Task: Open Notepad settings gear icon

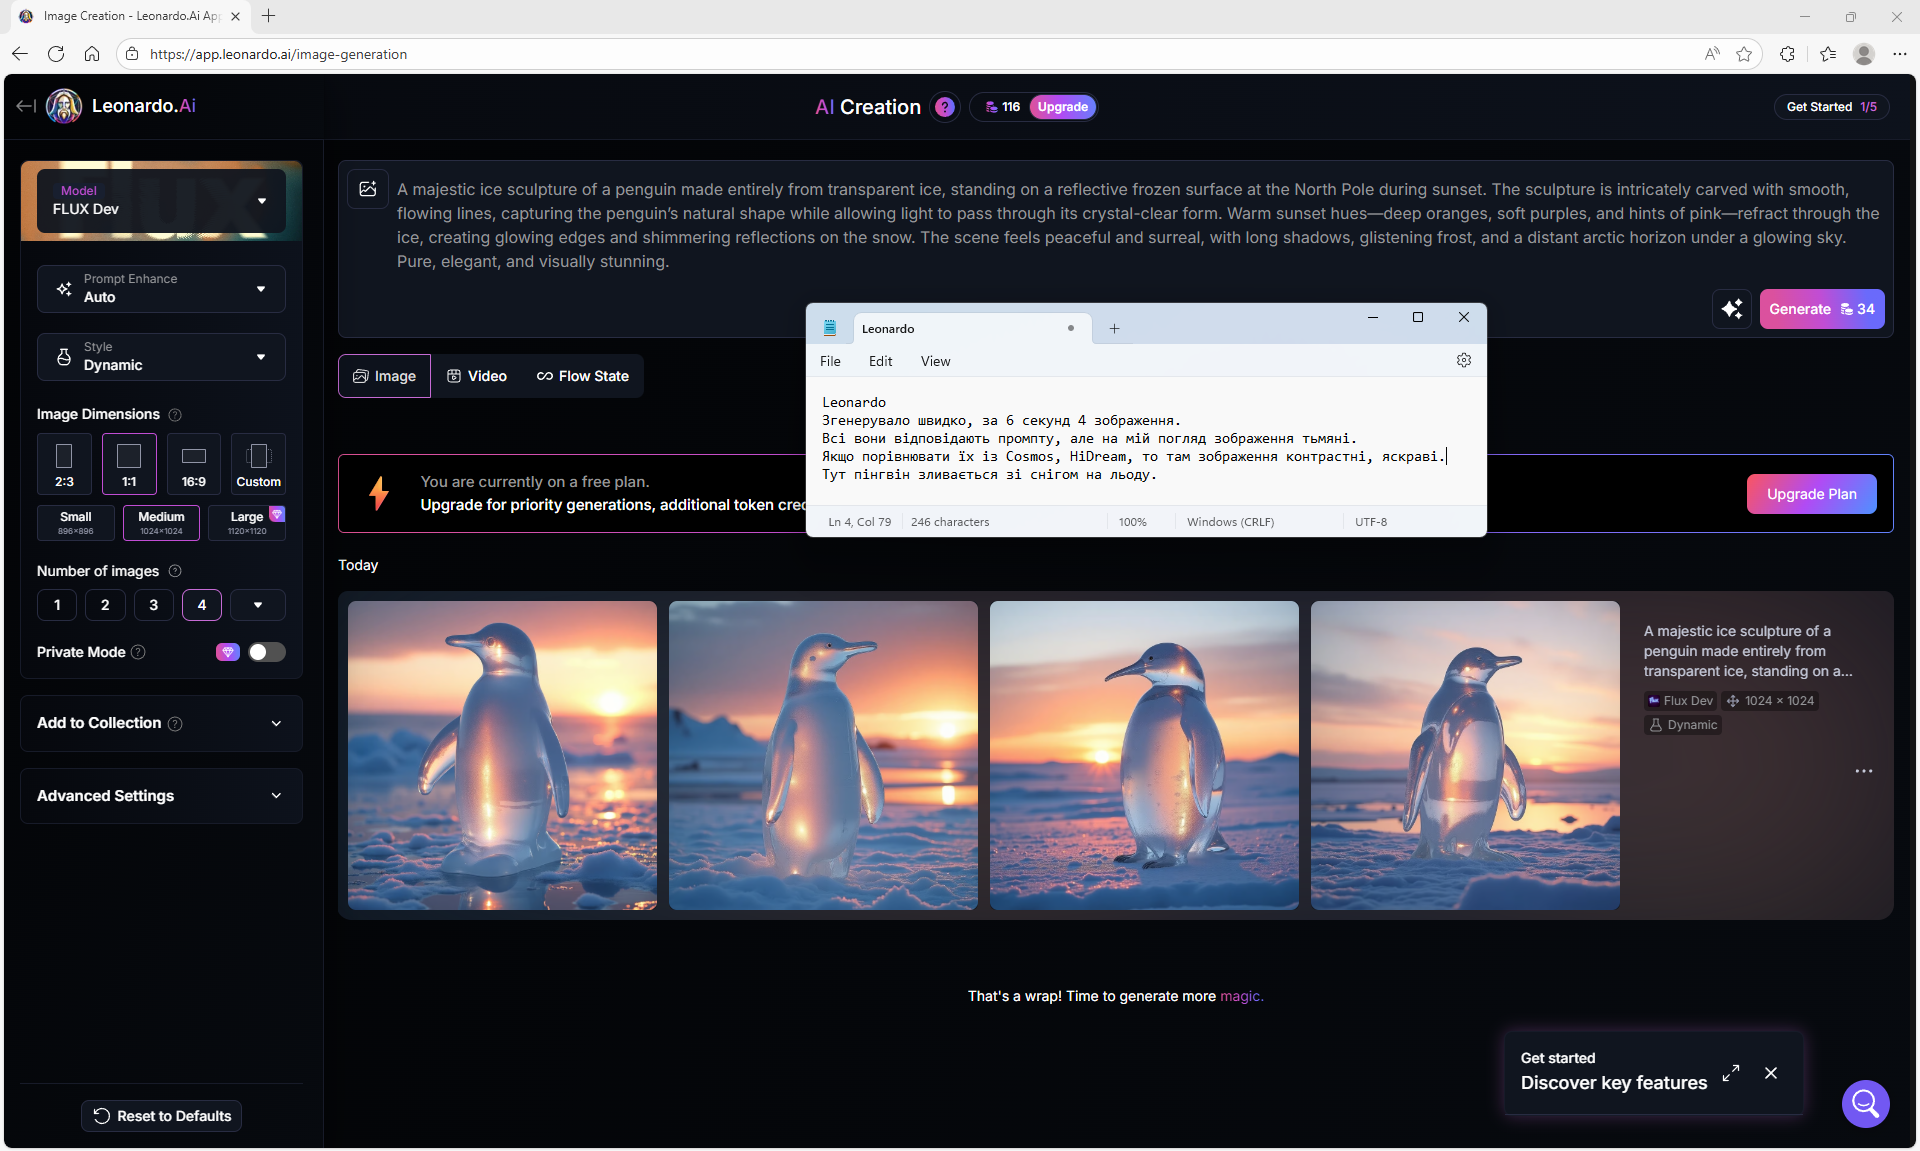Action: click(1463, 361)
